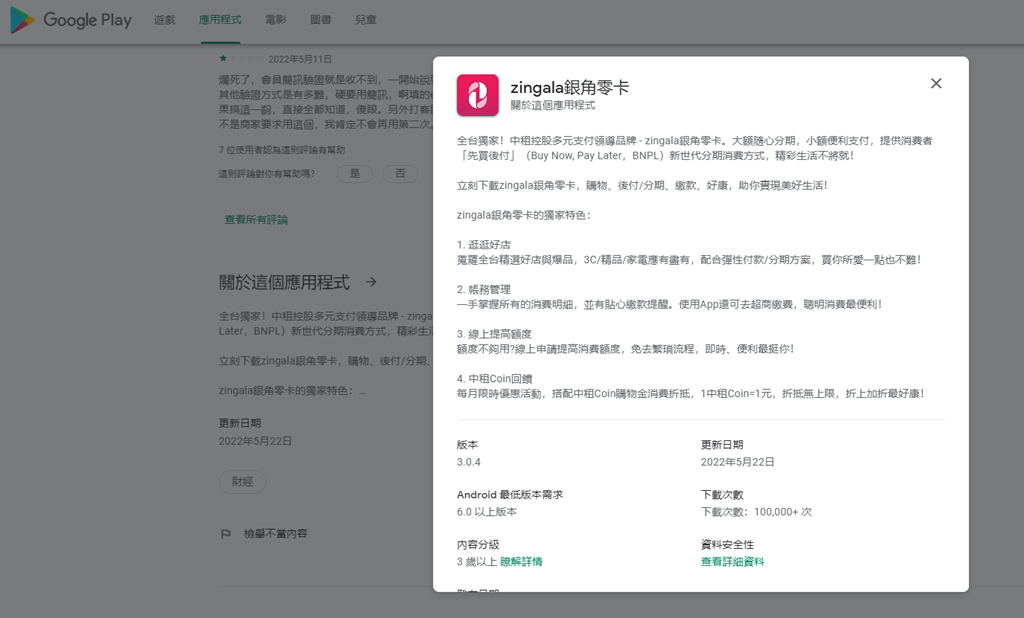Click the 6.0 以上版本 Android requirement
Screen dimensions: 1024x618
[x=487, y=512]
